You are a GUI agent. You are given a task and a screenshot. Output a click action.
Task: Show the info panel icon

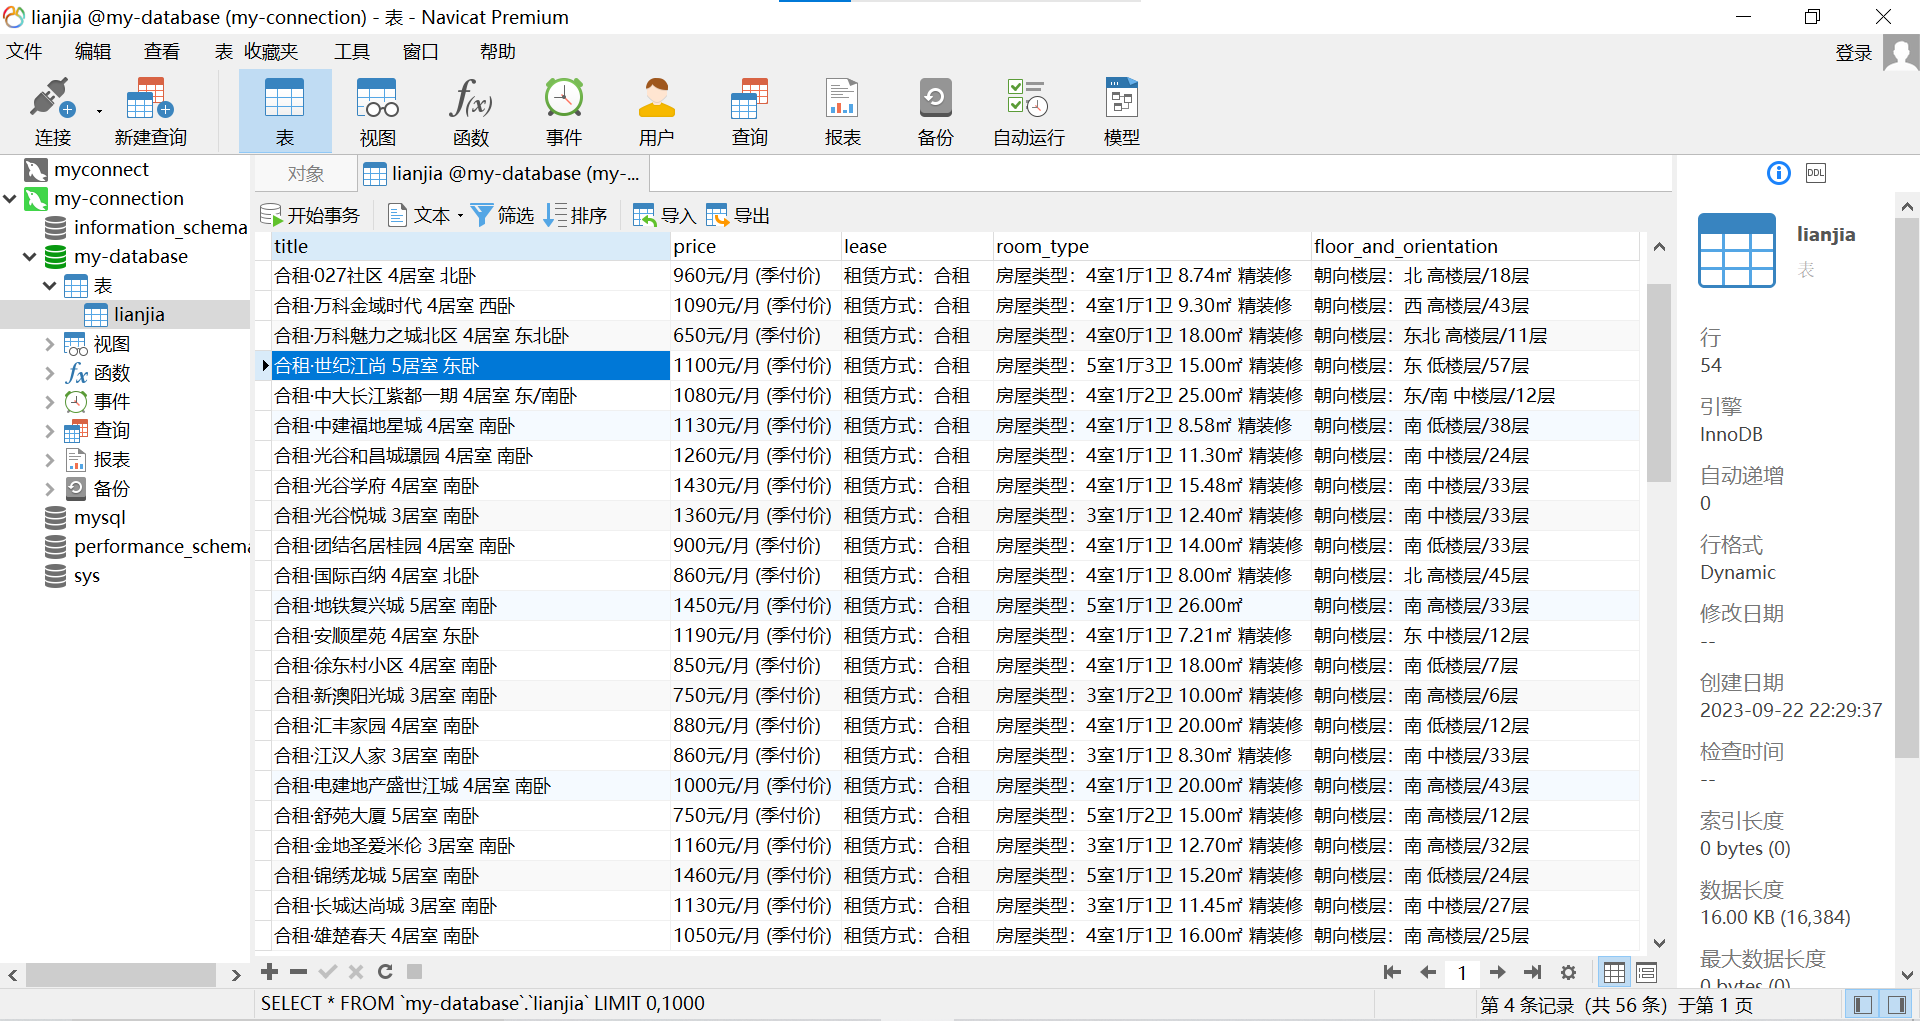click(1779, 173)
